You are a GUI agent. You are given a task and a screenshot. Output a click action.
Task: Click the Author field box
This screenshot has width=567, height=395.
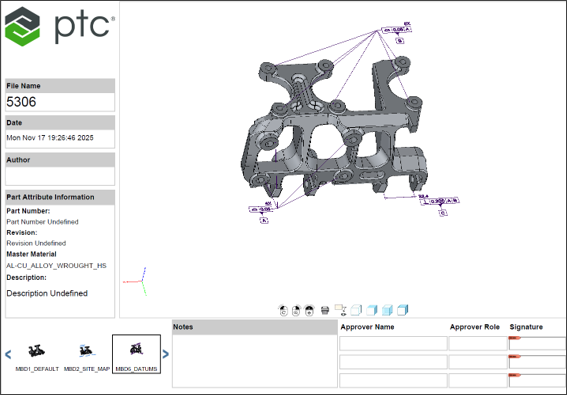point(60,176)
